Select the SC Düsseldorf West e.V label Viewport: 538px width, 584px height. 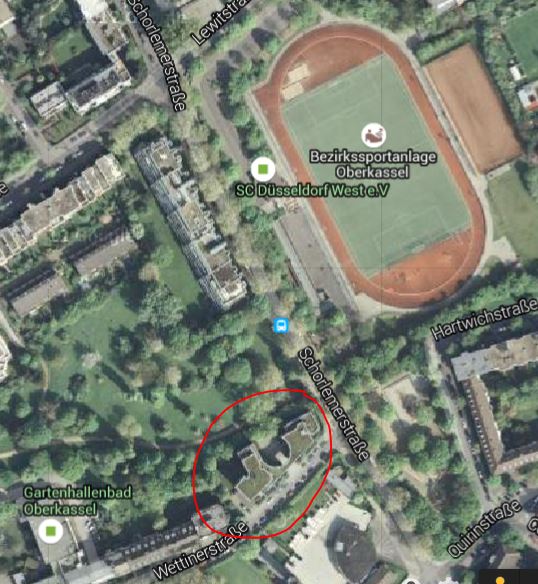pos(312,191)
